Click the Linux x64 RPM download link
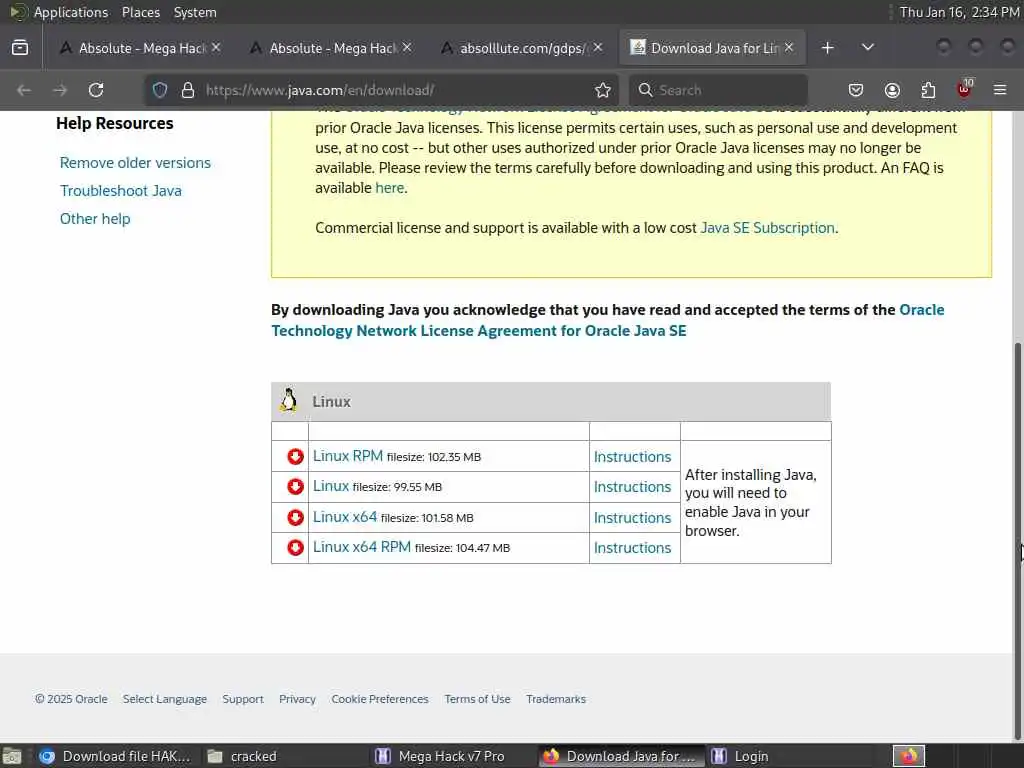Image resolution: width=1024 pixels, height=768 pixels. click(362, 547)
